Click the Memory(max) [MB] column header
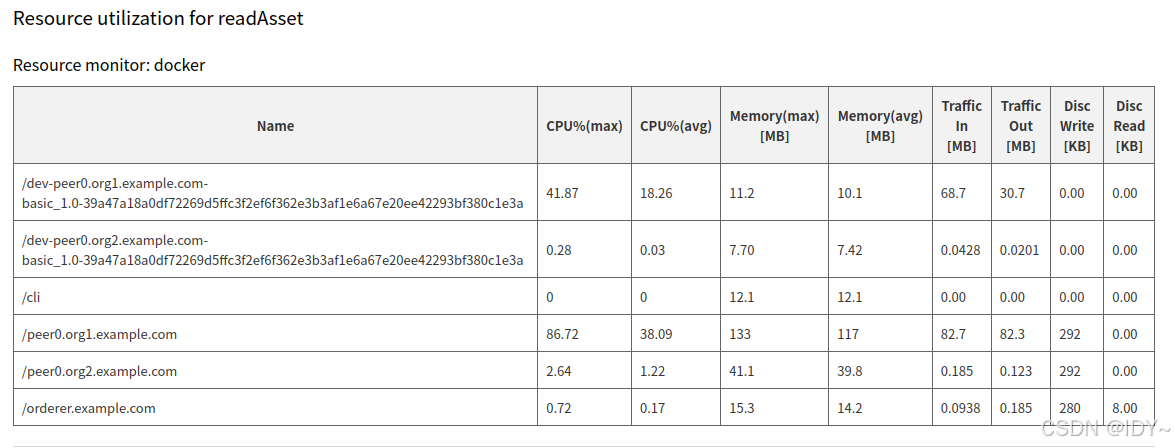This screenshot has width=1175, height=448. [x=775, y=126]
